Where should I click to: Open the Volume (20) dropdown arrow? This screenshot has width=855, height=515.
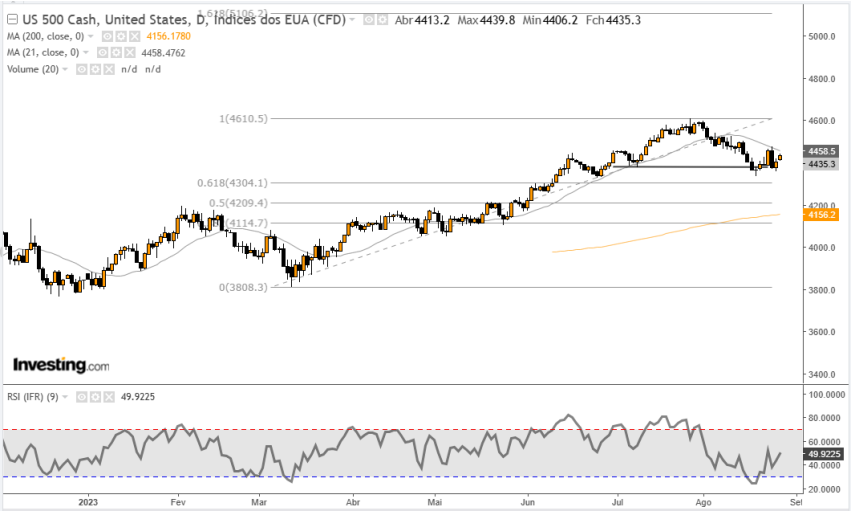click(x=67, y=69)
